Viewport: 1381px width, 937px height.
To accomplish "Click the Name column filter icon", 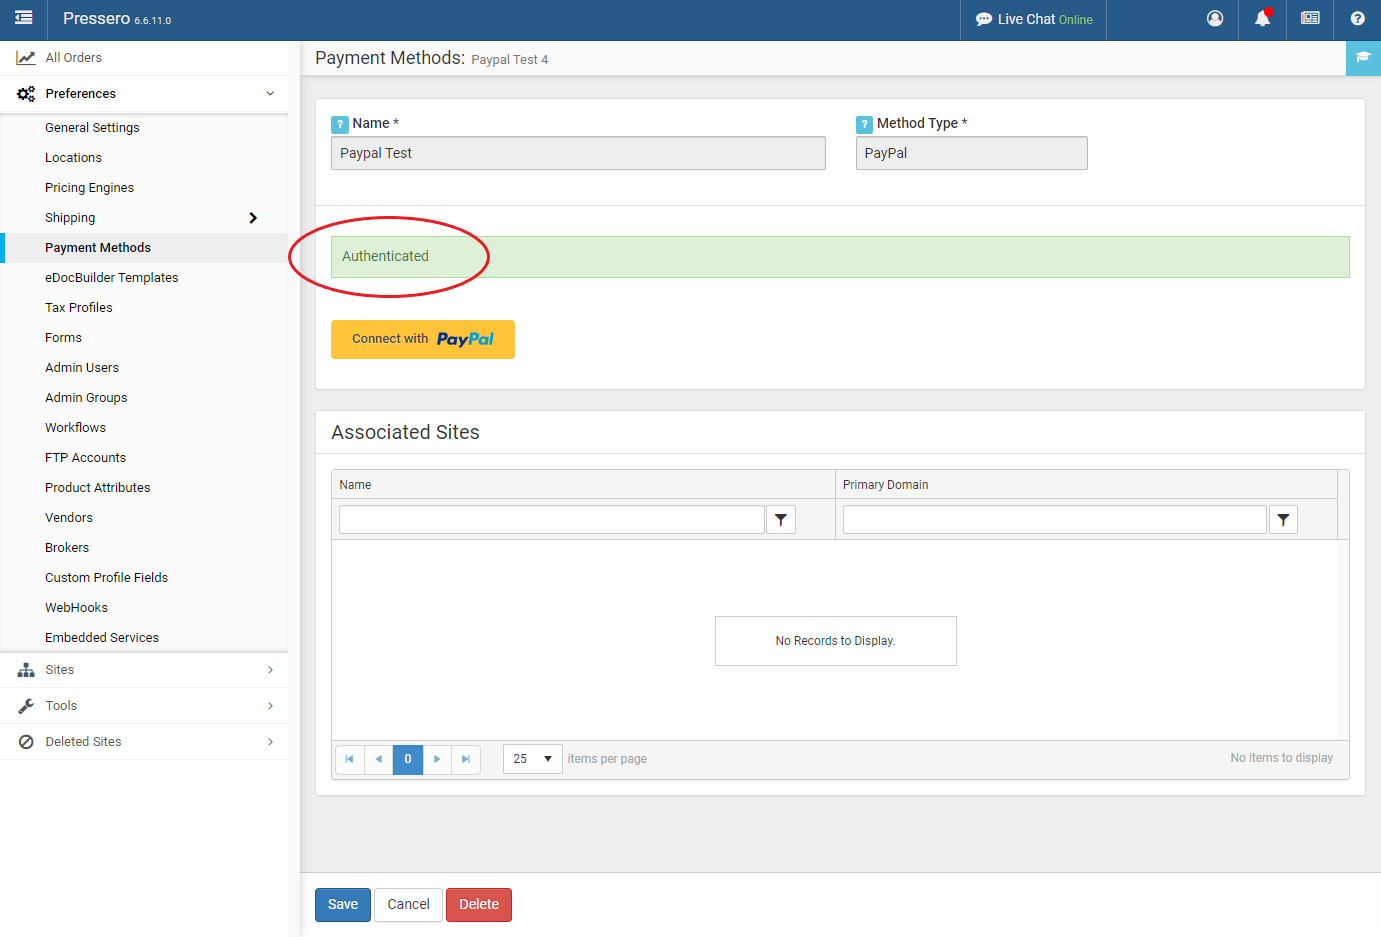I will [781, 520].
